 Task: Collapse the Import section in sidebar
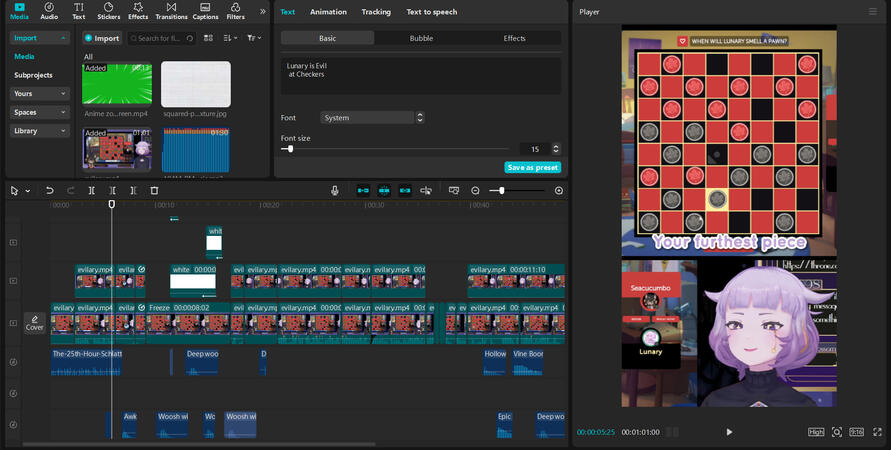pyautogui.click(x=63, y=38)
